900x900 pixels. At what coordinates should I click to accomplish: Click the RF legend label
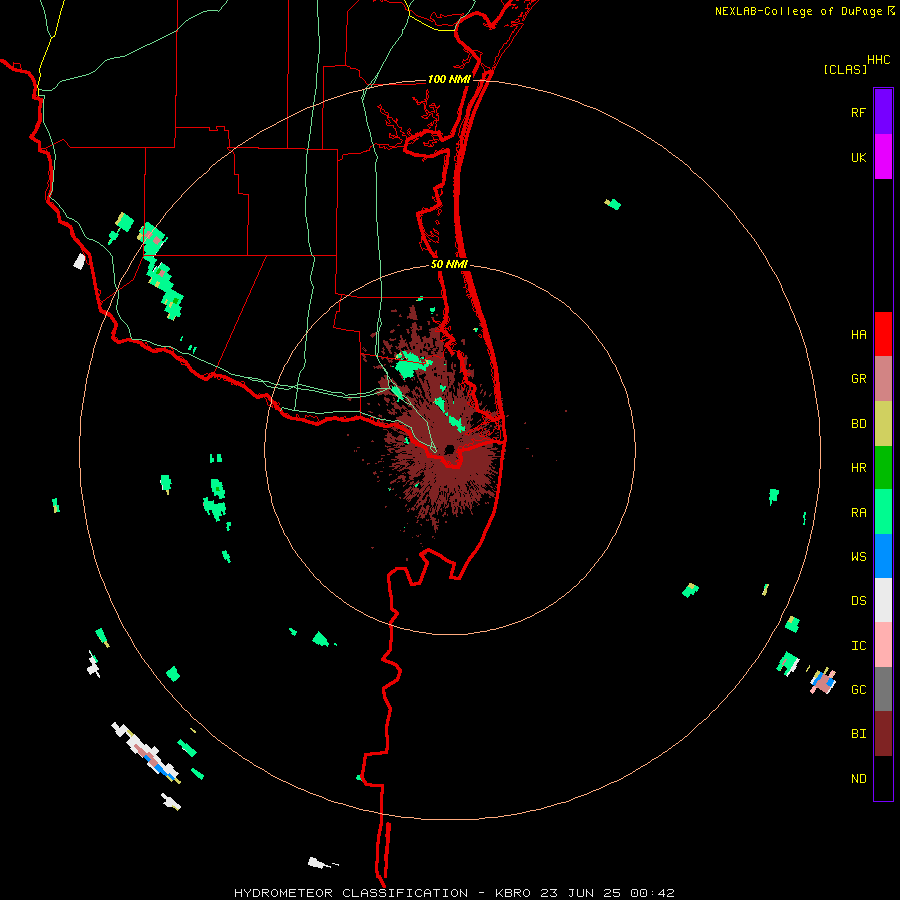point(858,112)
